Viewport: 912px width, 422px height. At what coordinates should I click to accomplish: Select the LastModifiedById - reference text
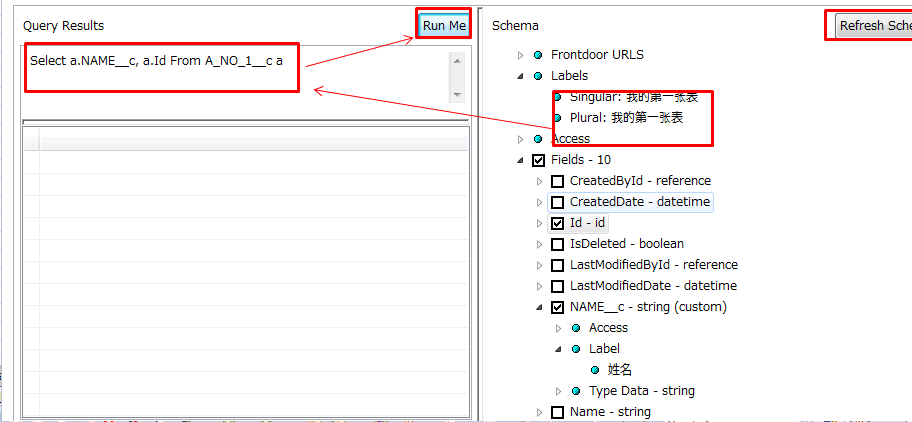click(x=654, y=265)
